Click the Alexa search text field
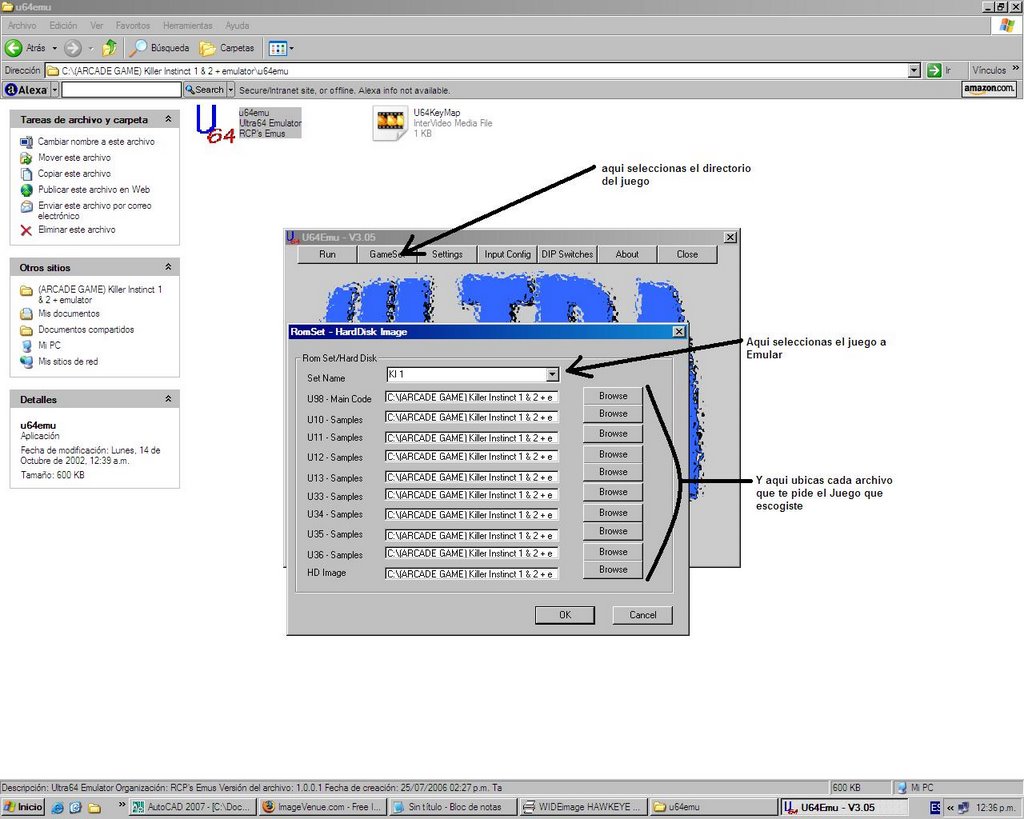The height and width of the screenshot is (819, 1024). pyautogui.click(x=121, y=90)
